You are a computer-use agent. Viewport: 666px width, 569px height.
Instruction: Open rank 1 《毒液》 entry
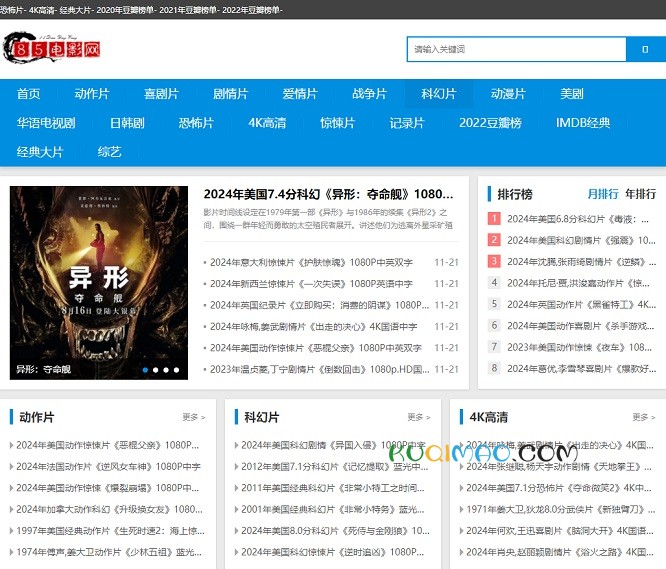pyautogui.click(x=578, y=219)
